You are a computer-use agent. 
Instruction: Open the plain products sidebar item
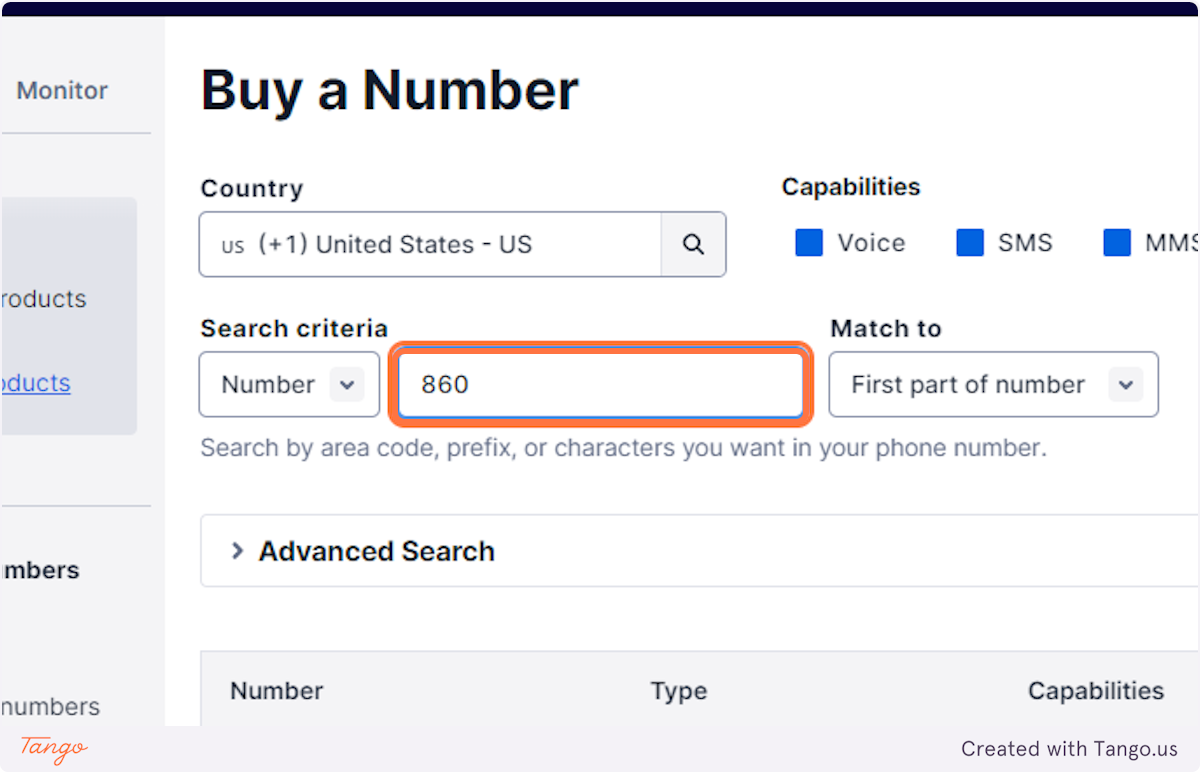(43, 298)
